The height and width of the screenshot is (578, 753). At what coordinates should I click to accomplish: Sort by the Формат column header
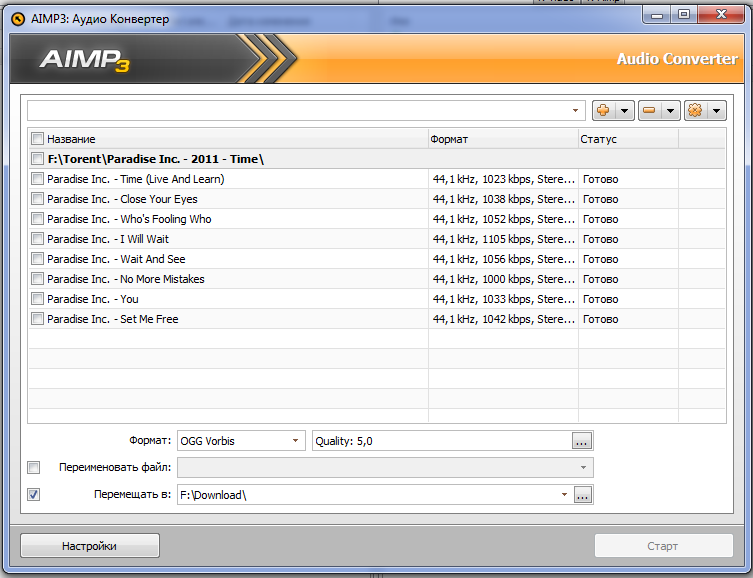coord(503,139)
